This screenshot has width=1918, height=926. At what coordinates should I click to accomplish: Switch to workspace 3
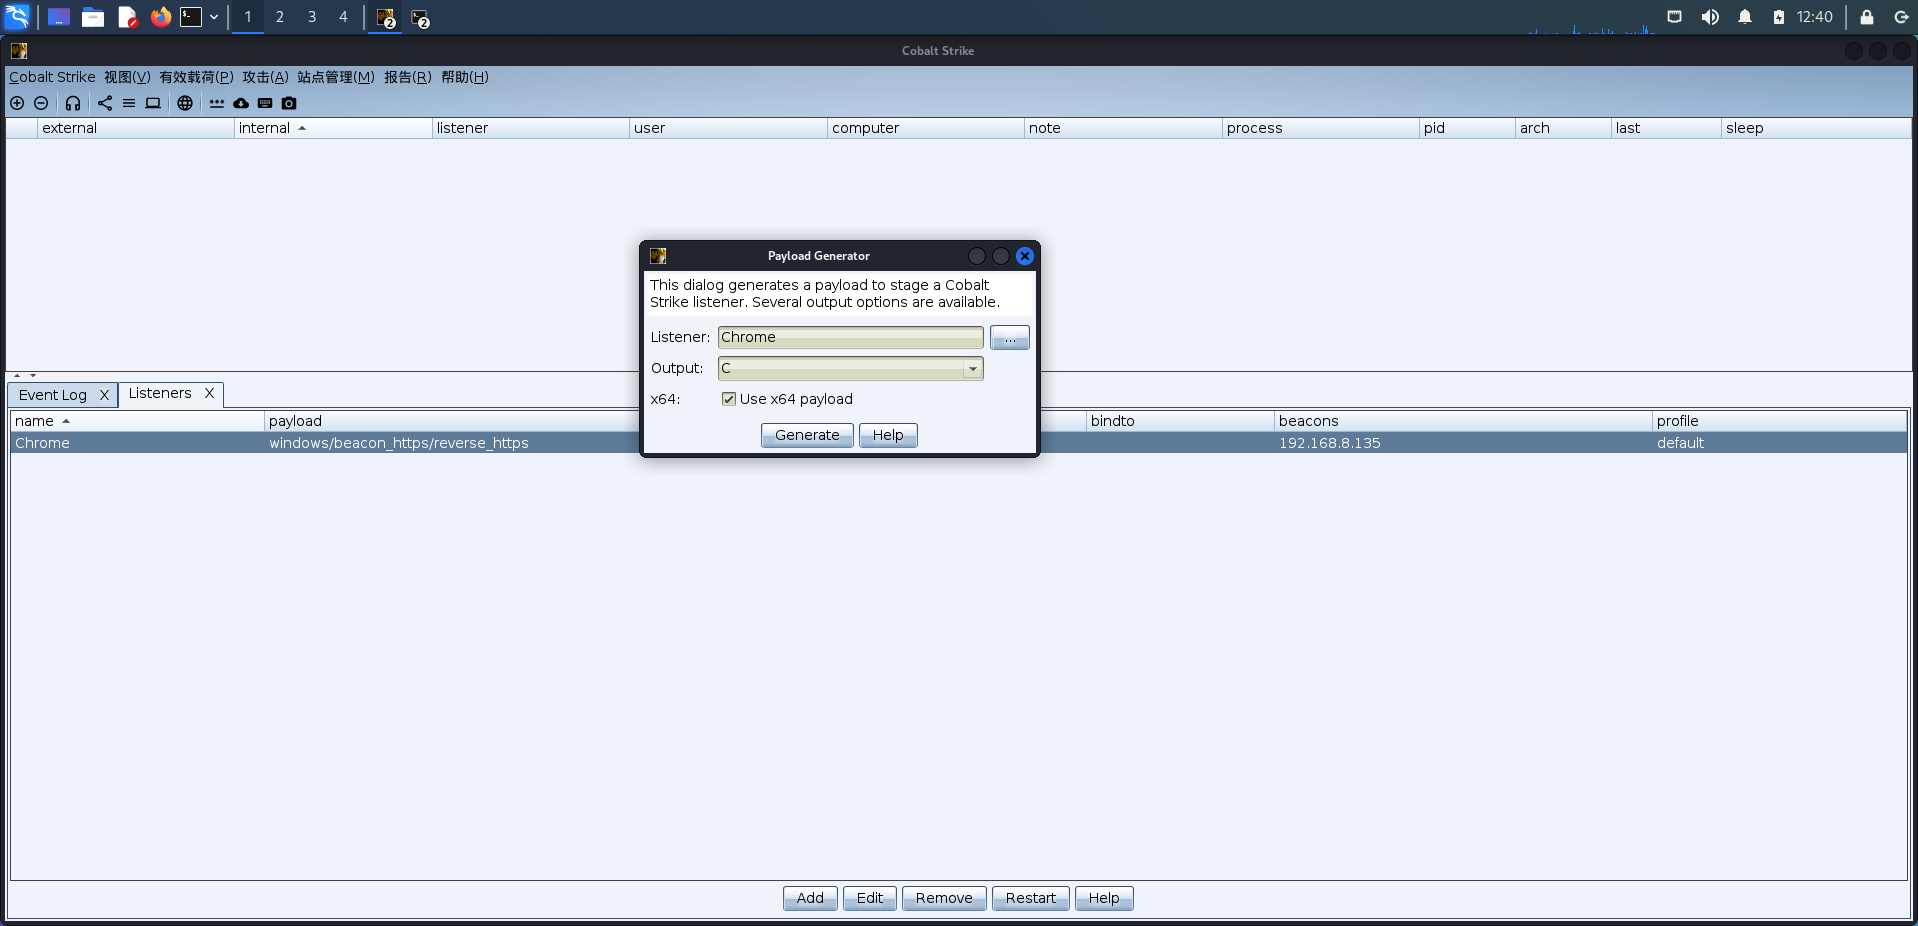click(x=312, y=17)
